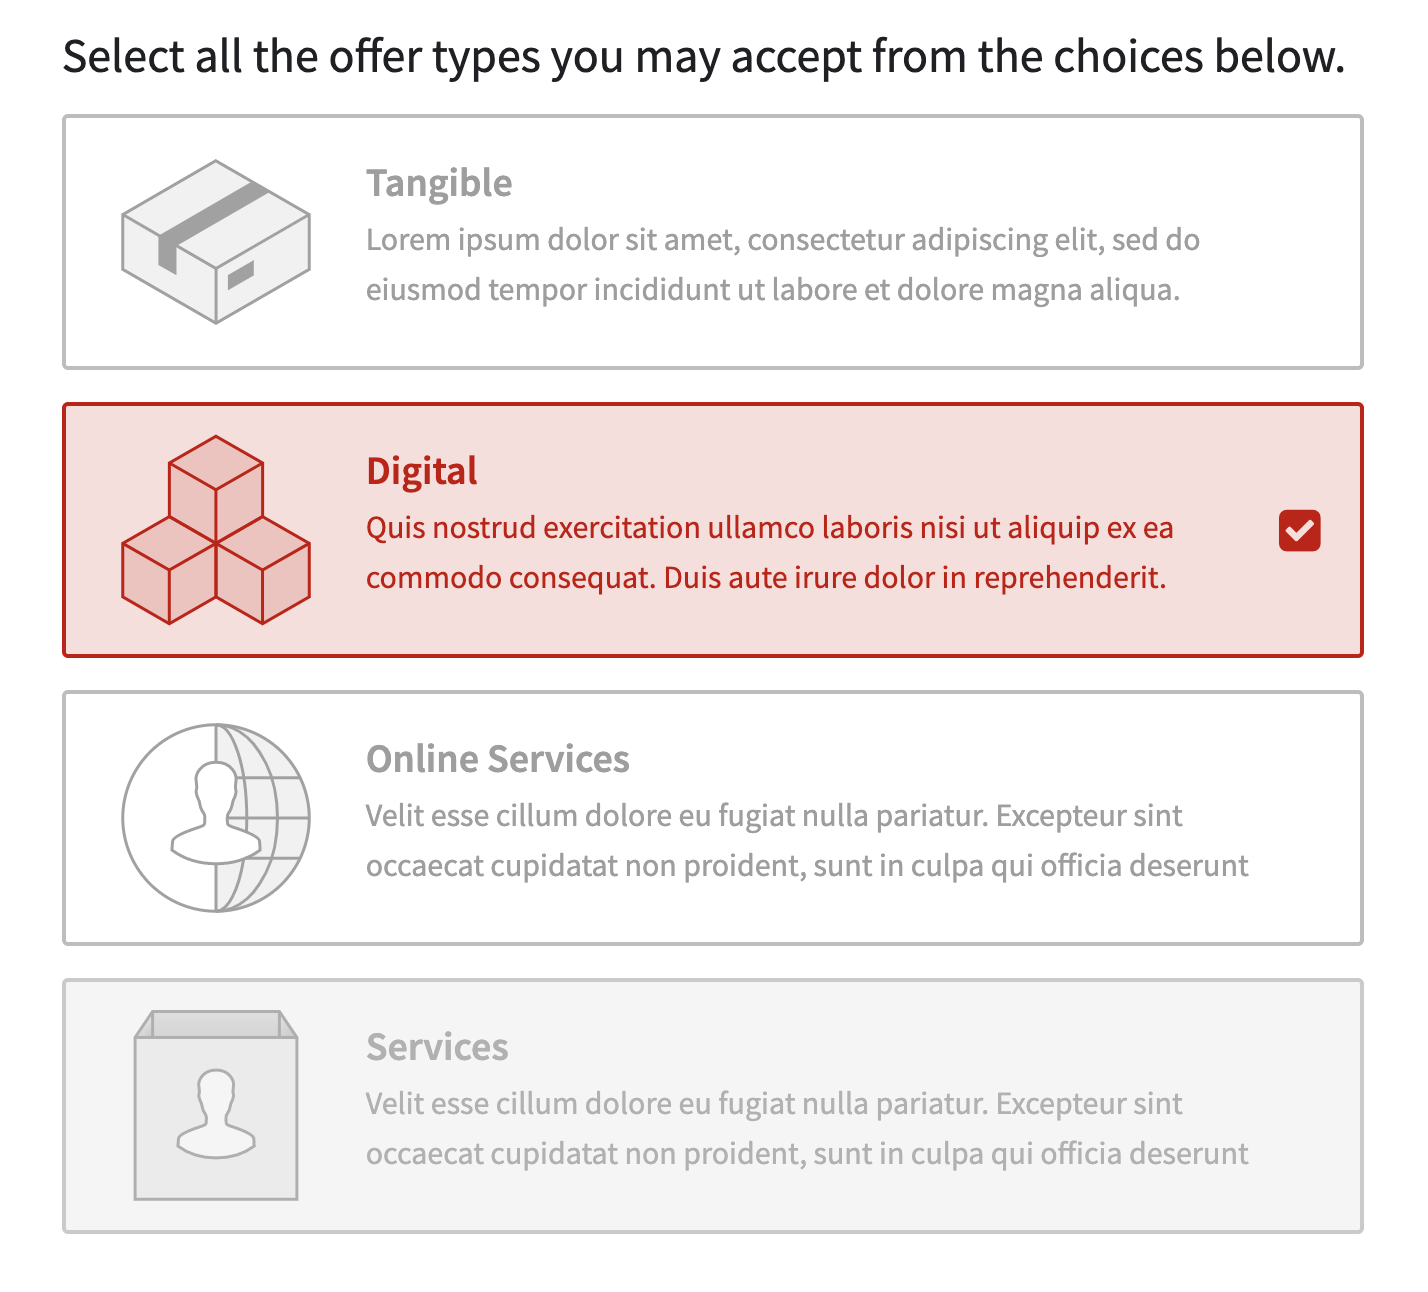Screen dimensions: 1428x1292
Task: Click the Services title label
Action: point(437,1047)
